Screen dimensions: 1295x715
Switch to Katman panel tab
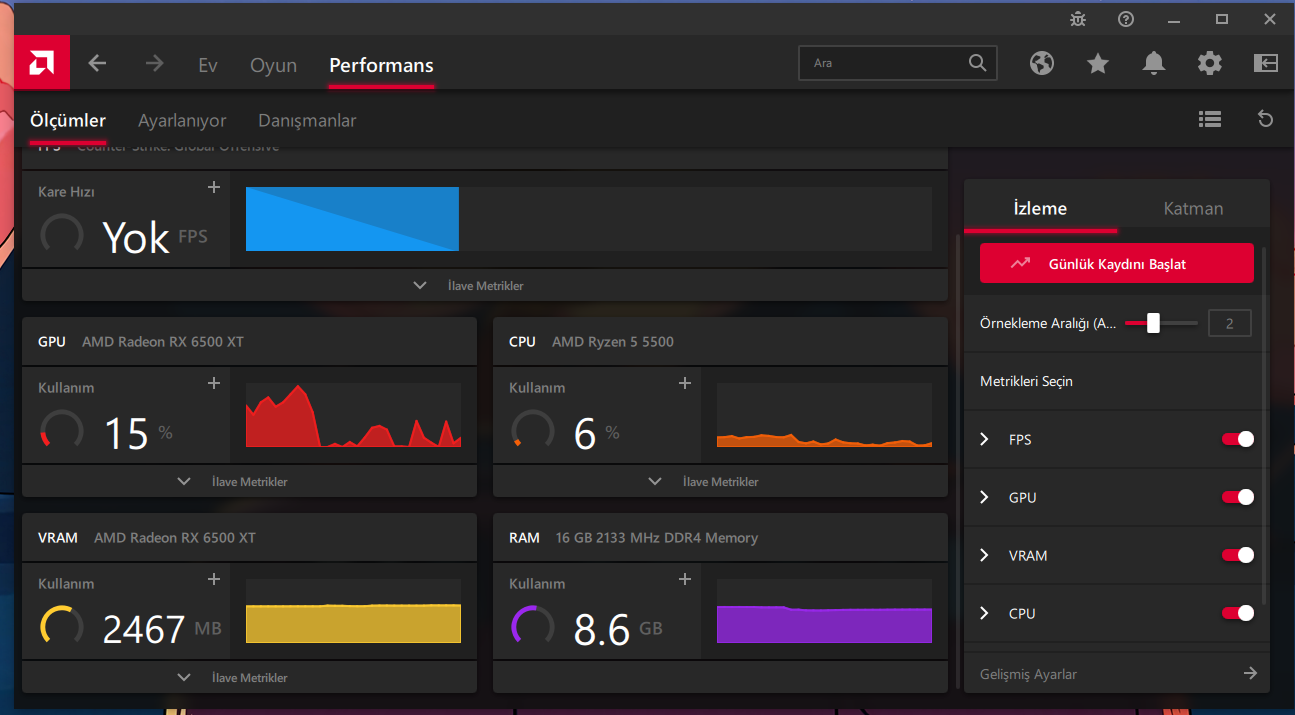(x=1193, y=208)
